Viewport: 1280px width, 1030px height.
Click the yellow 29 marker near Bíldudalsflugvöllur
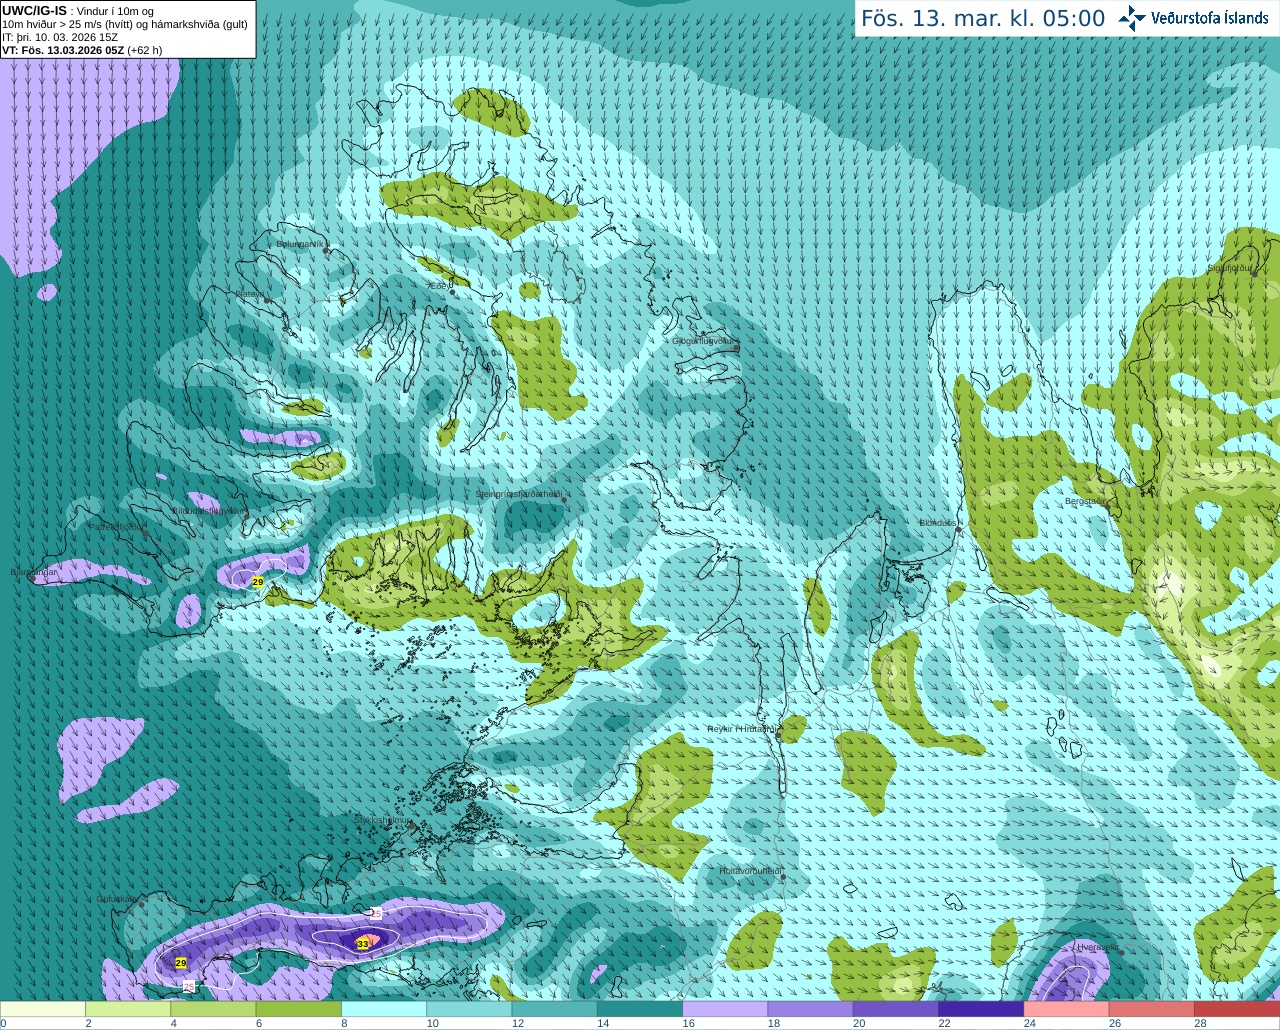click(257, 582)
